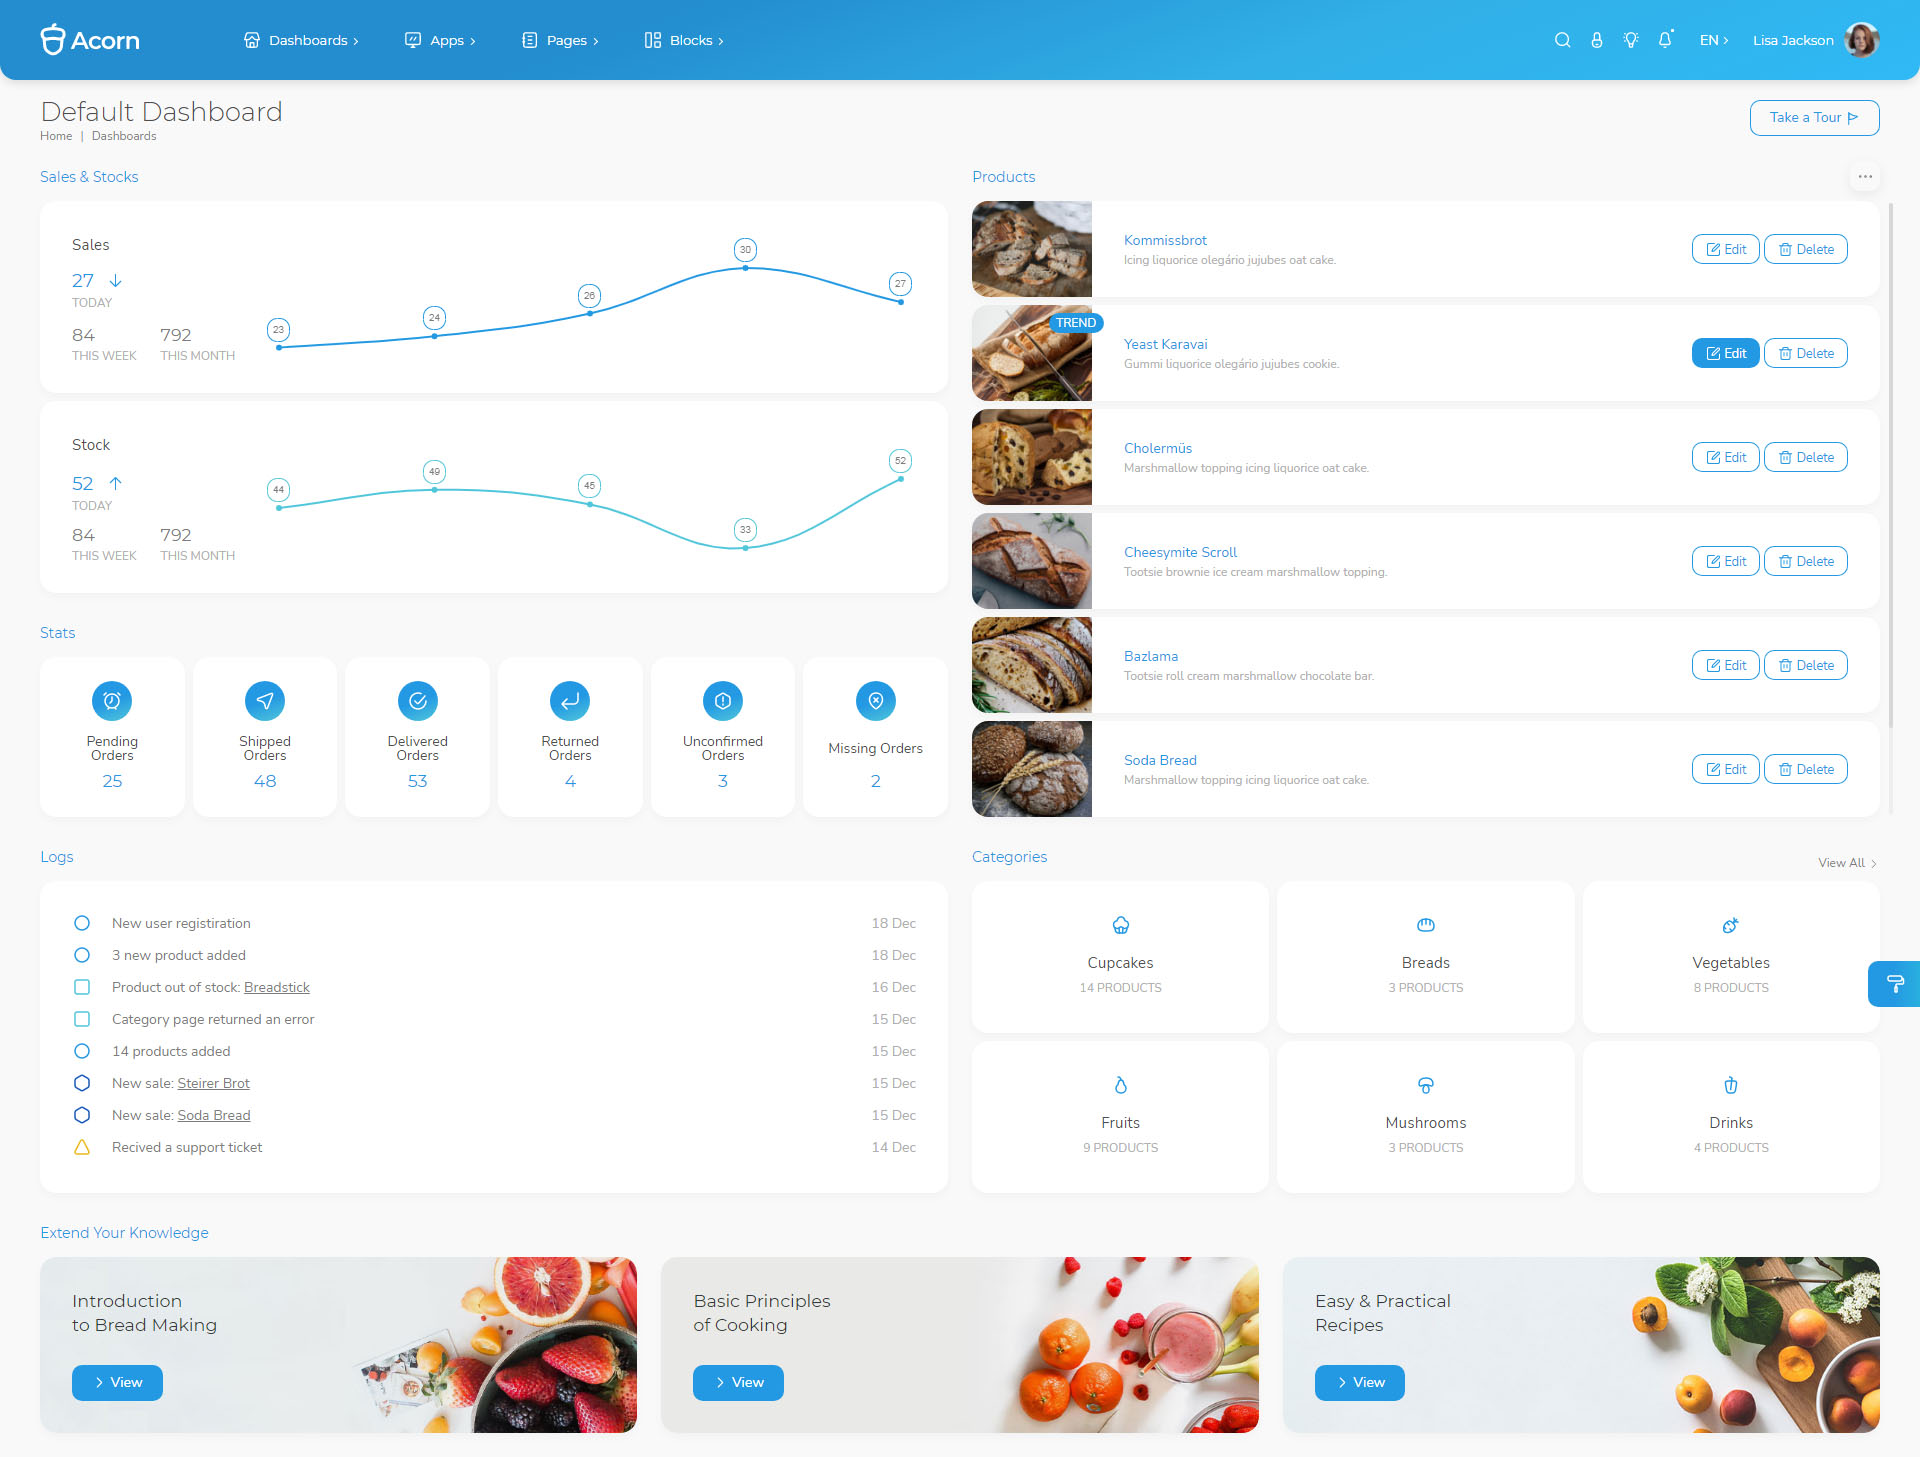Click the Unconfirmed Orders icon
1920x1457 pixels.
point(722,701)
